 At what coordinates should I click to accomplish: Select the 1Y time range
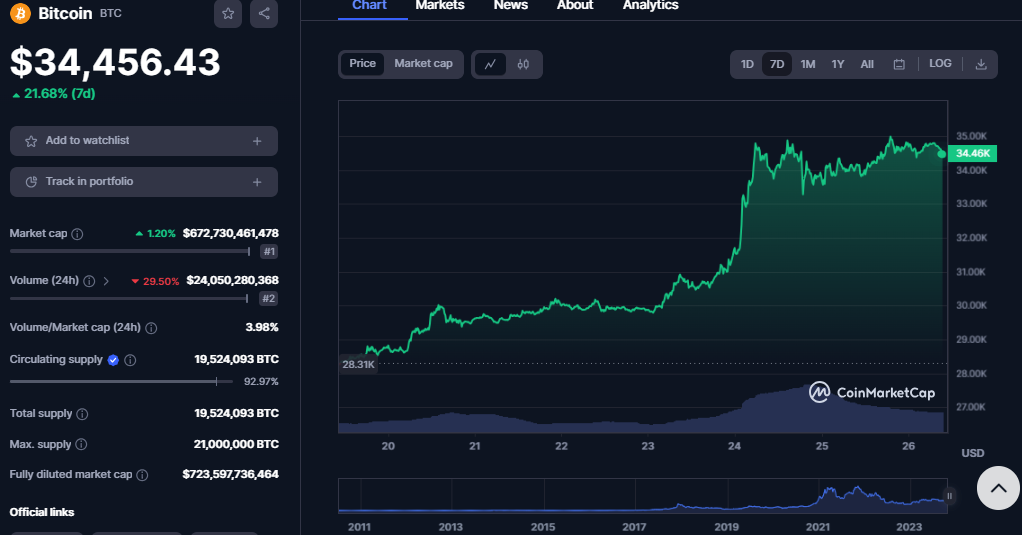point(838,64)
